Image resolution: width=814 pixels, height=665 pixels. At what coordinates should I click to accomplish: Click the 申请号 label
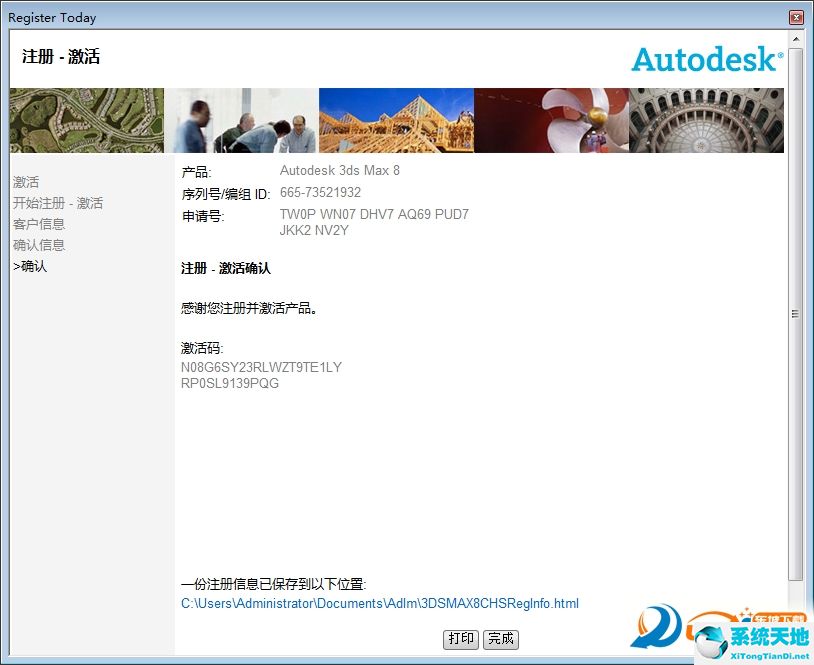(203, 216)
